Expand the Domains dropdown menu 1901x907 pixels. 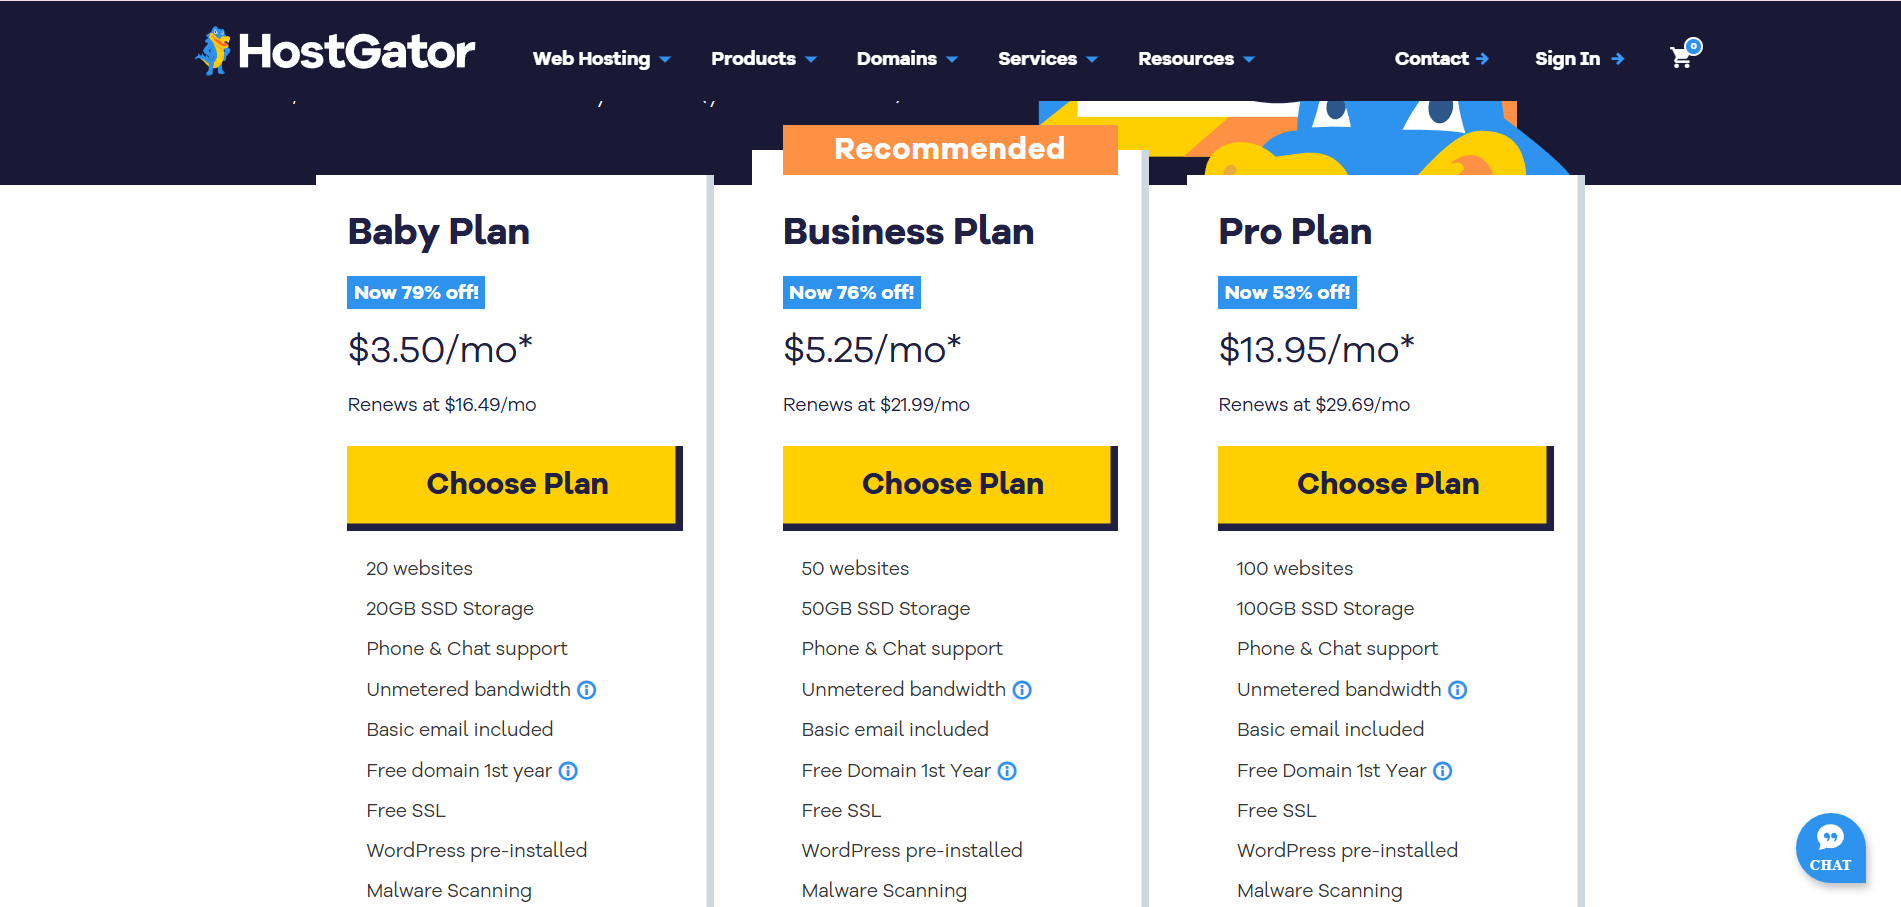(x=906, y=59)
